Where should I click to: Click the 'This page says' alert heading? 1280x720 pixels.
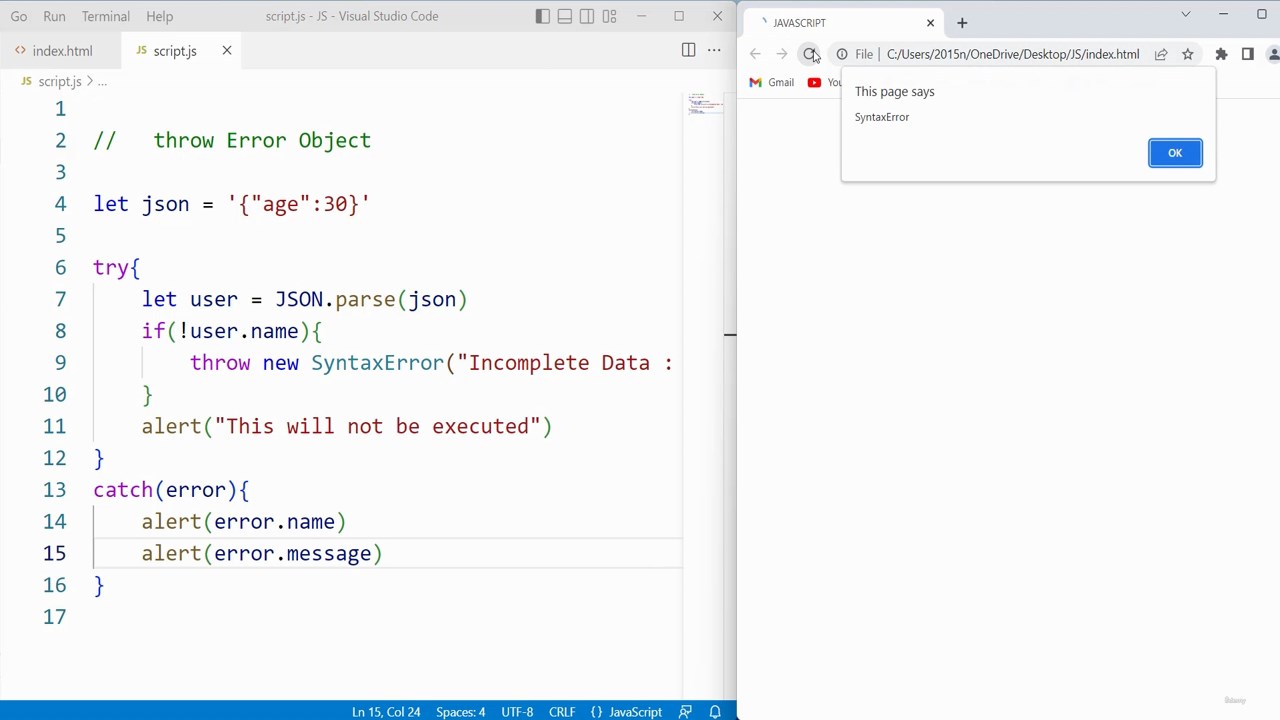(x=895, y=92)
